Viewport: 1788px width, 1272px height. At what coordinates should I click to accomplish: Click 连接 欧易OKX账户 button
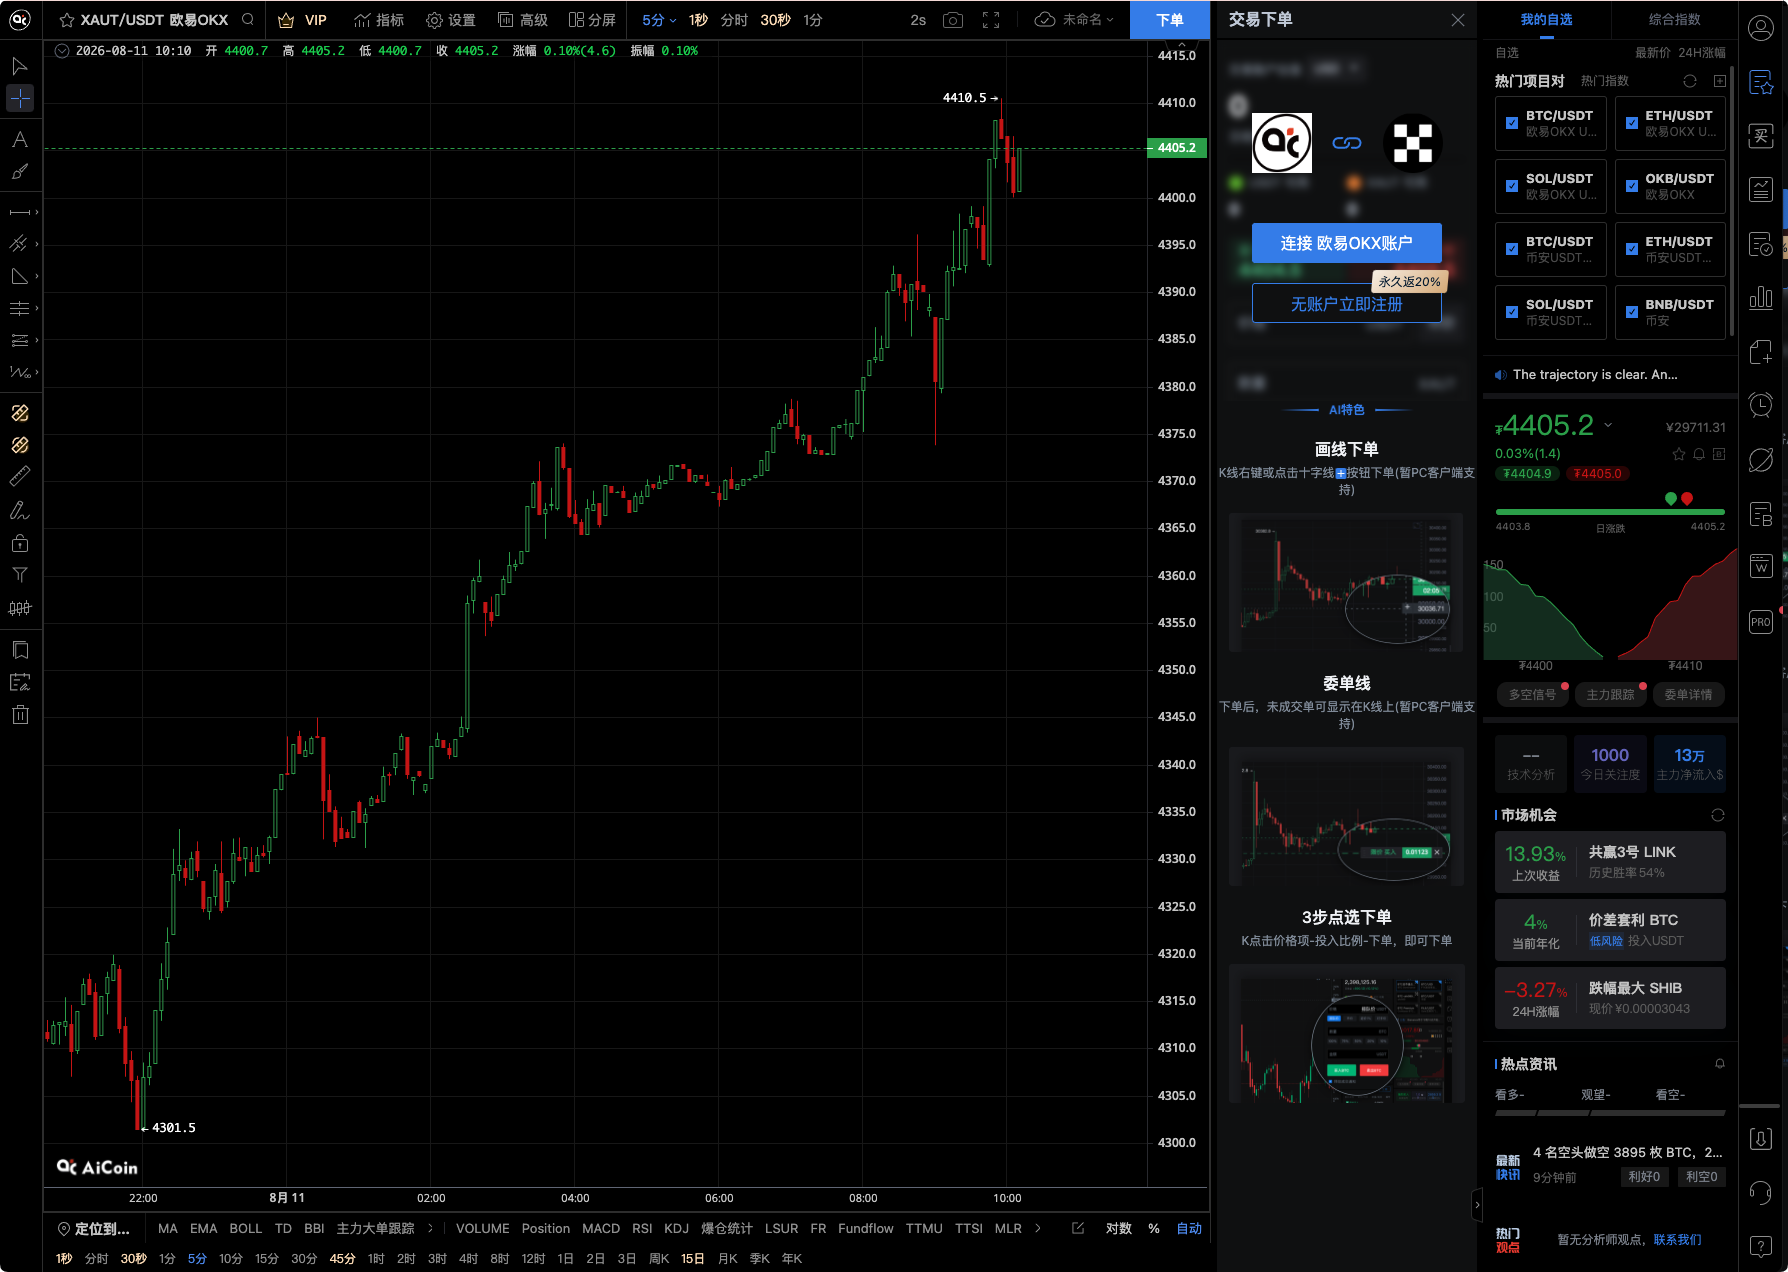pos(1346,243)
